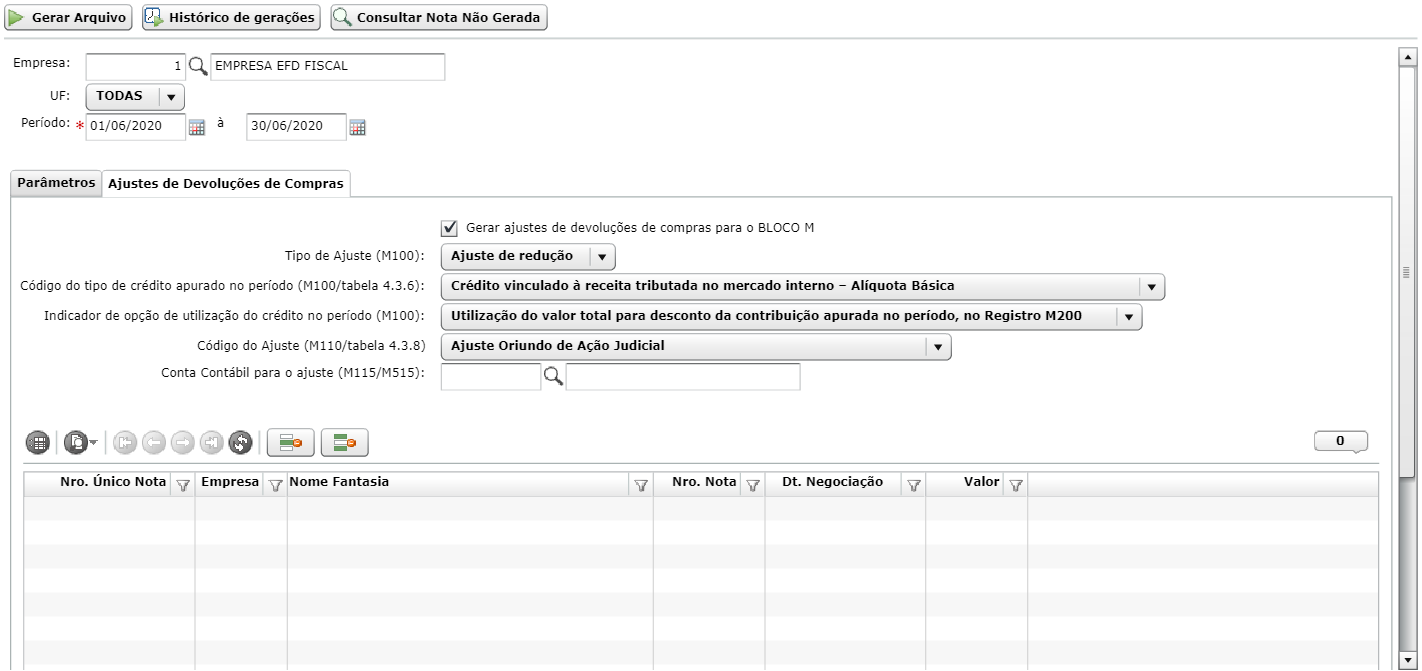Sort by Nro. Único Nota column header
1422x671 pixels.
point(113,482)
